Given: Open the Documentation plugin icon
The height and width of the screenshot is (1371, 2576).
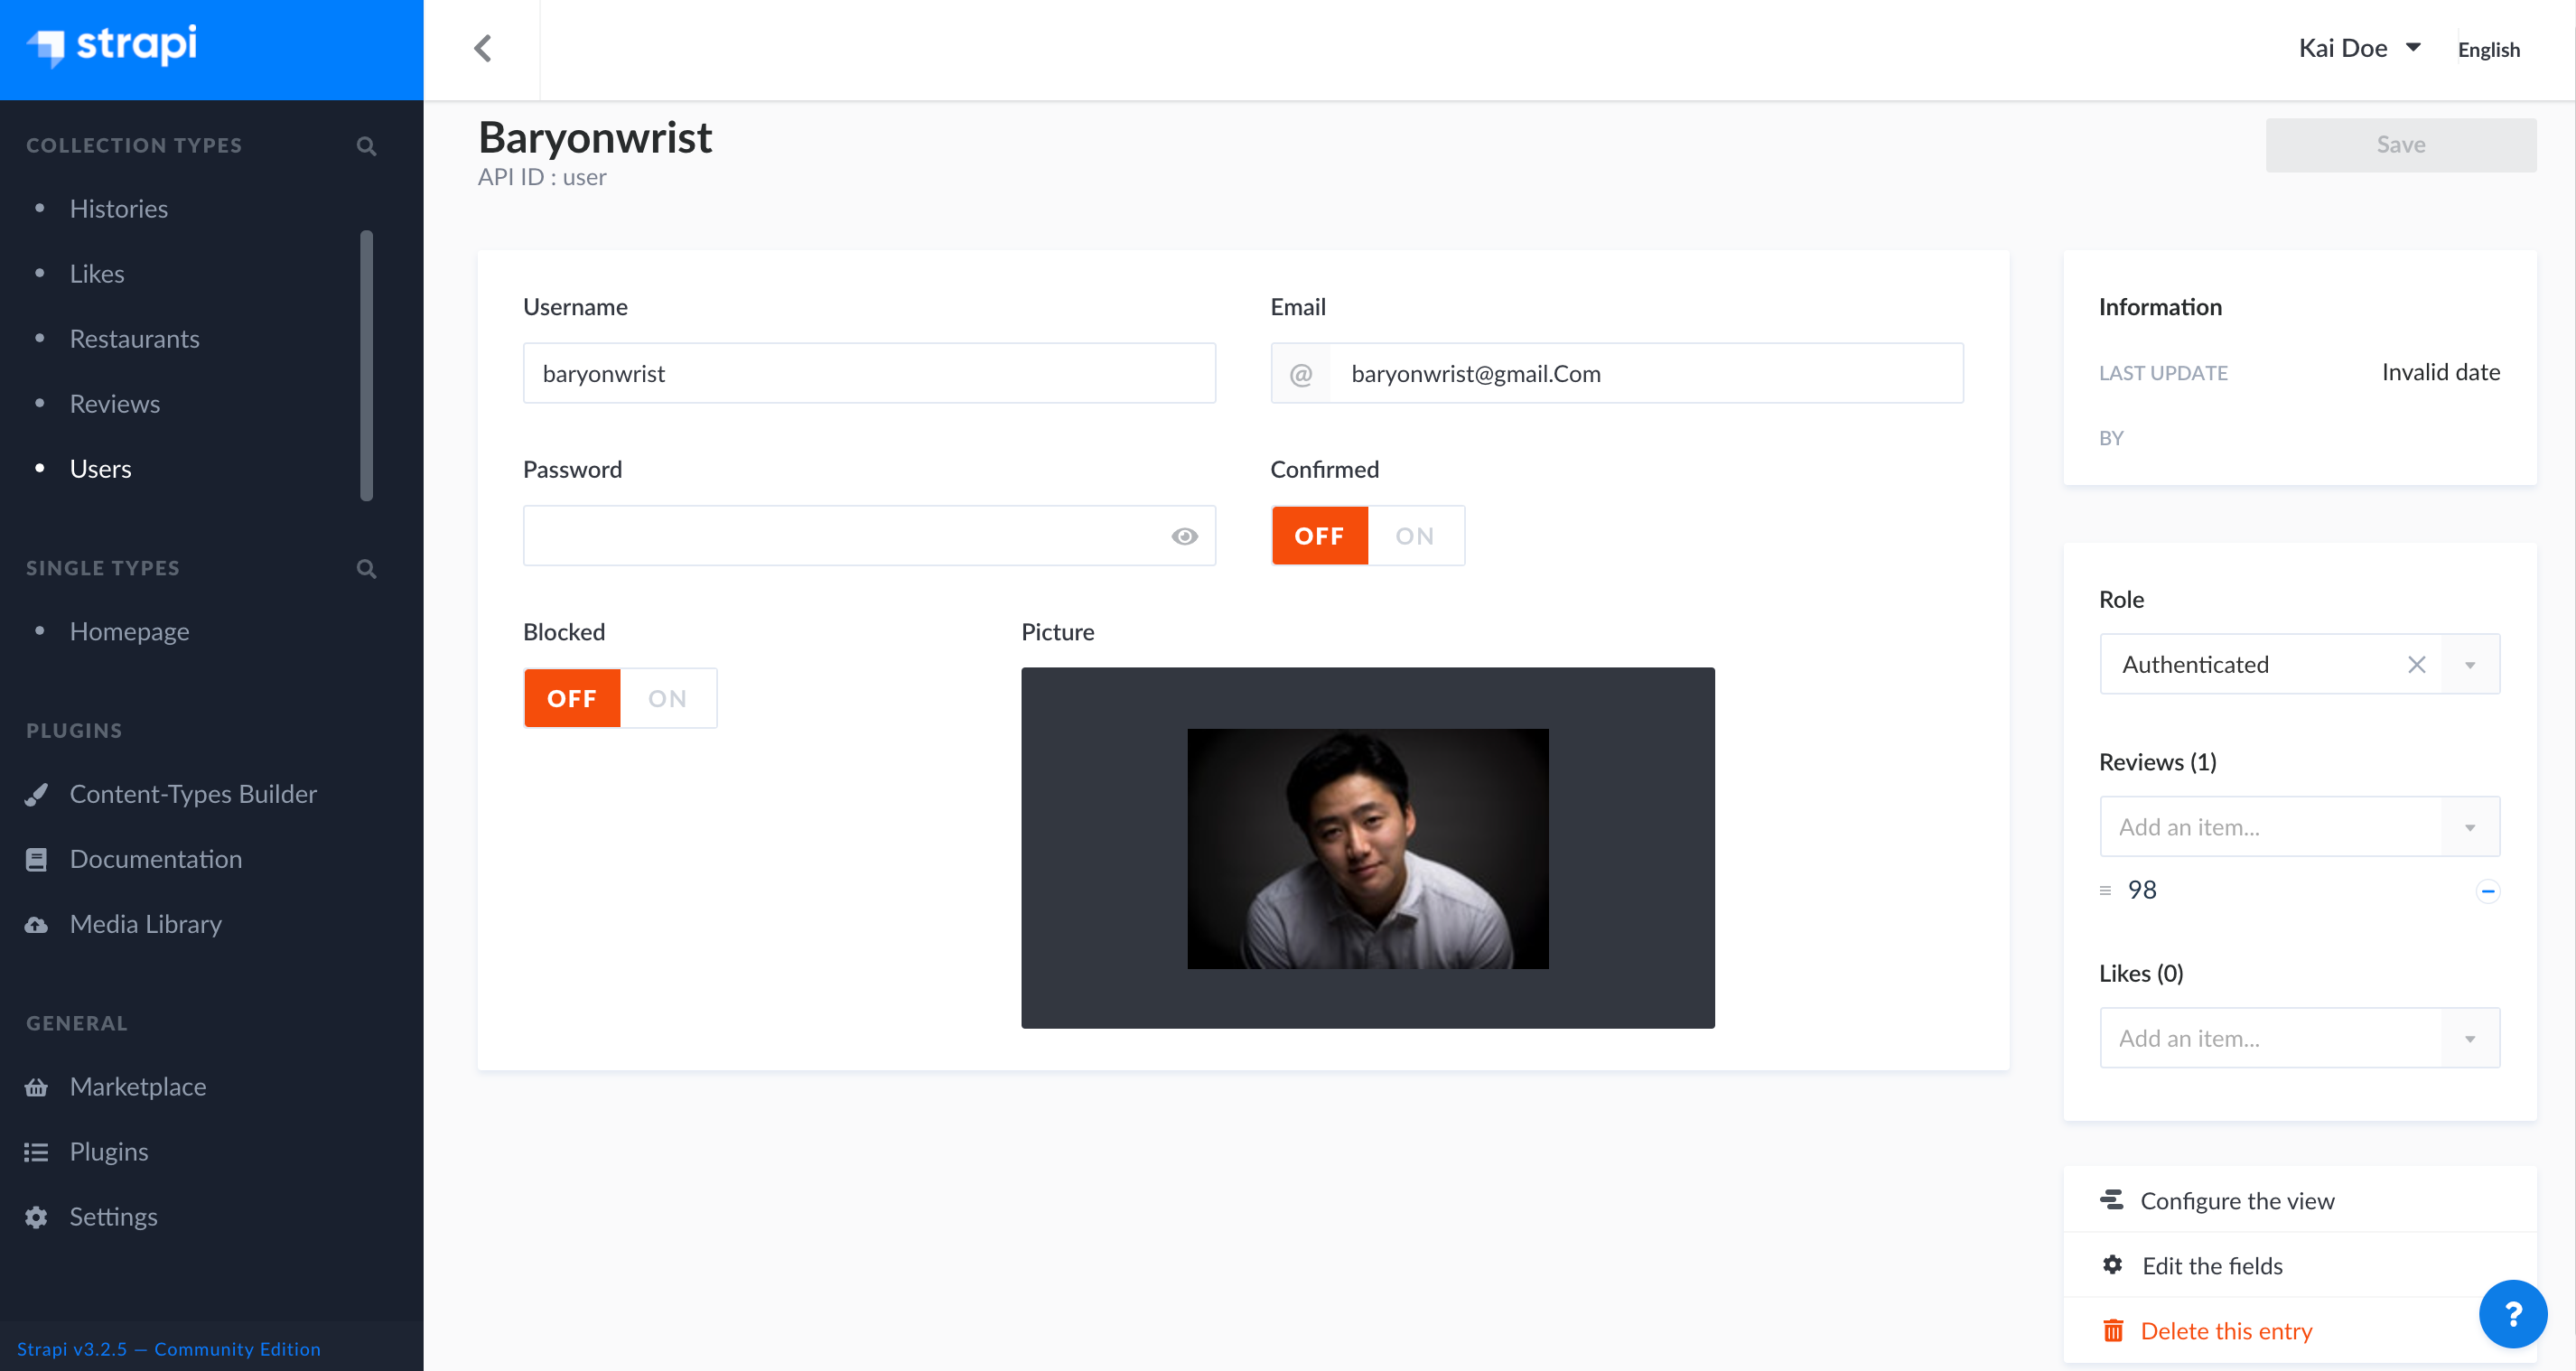Looking at the screenshot, I should pos(36,859).
